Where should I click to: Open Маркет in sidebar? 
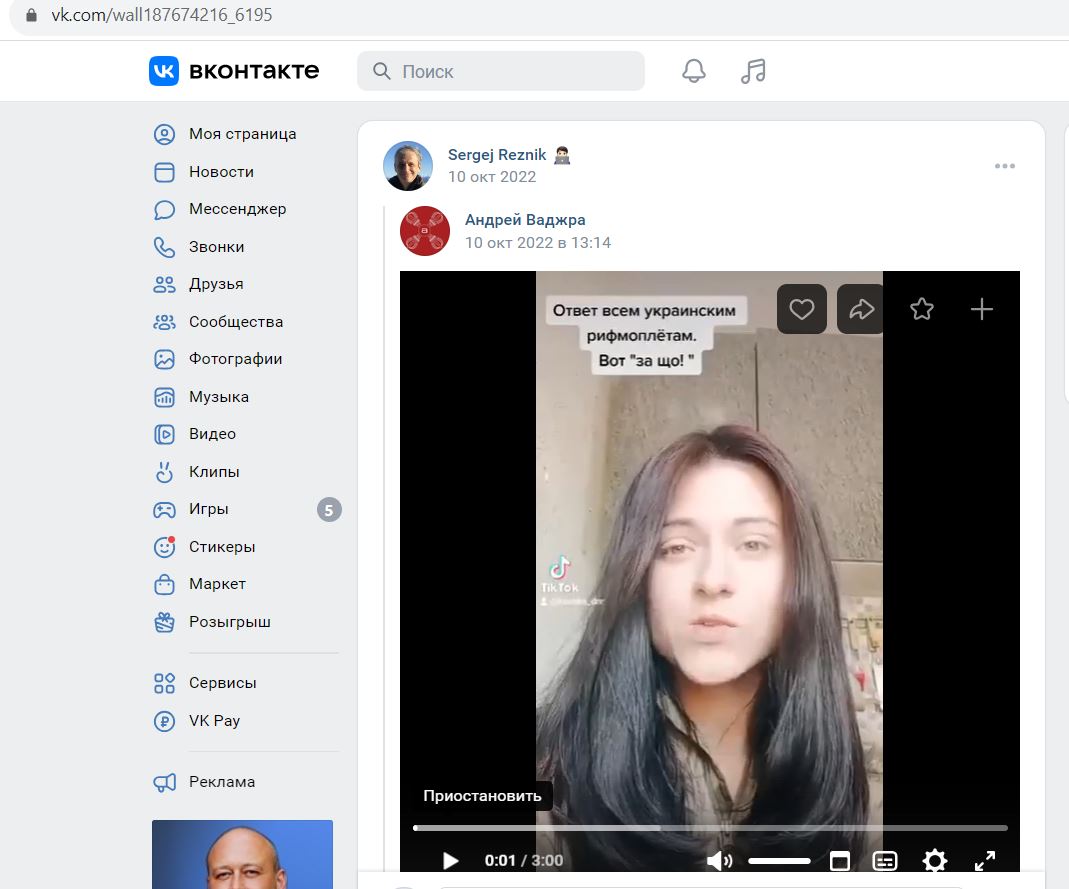[x=217, y=584]
